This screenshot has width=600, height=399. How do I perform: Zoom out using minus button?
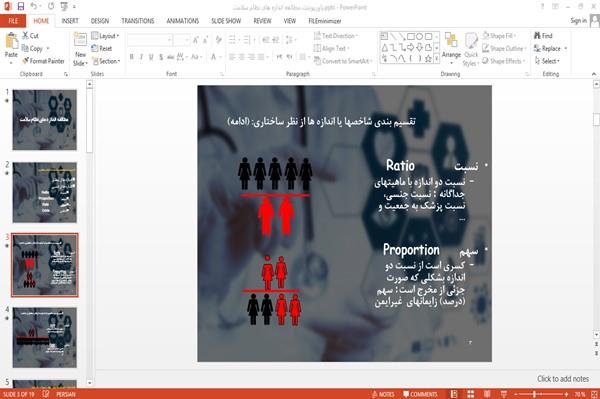[x=516, y=394]
